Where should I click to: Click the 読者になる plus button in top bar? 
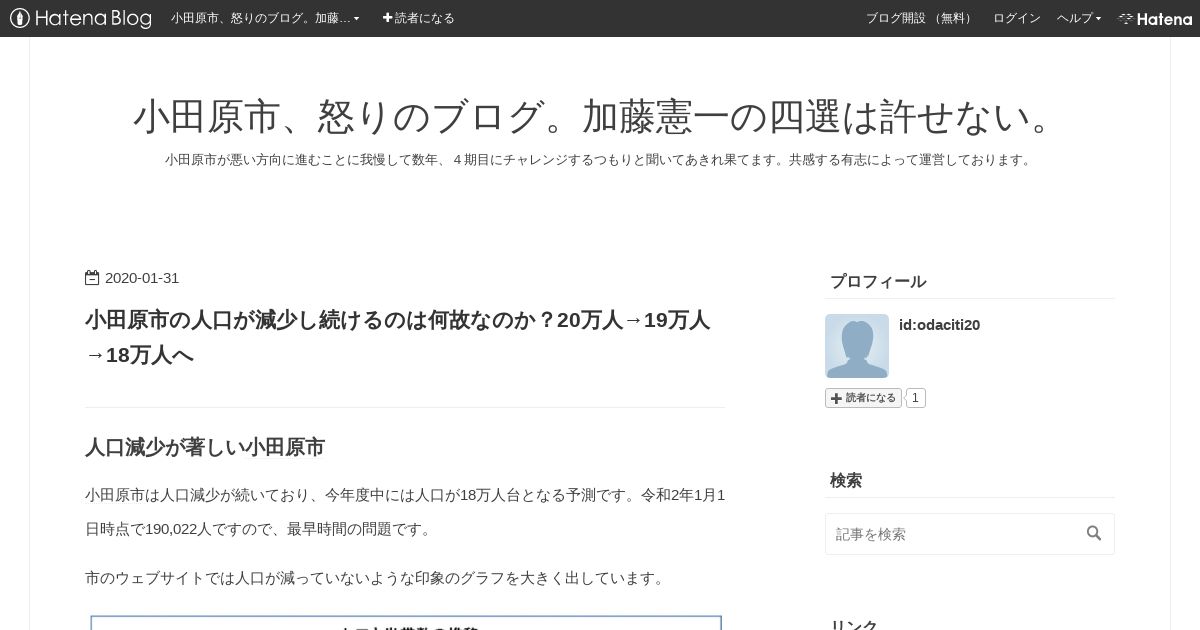(x=419, y=18)
